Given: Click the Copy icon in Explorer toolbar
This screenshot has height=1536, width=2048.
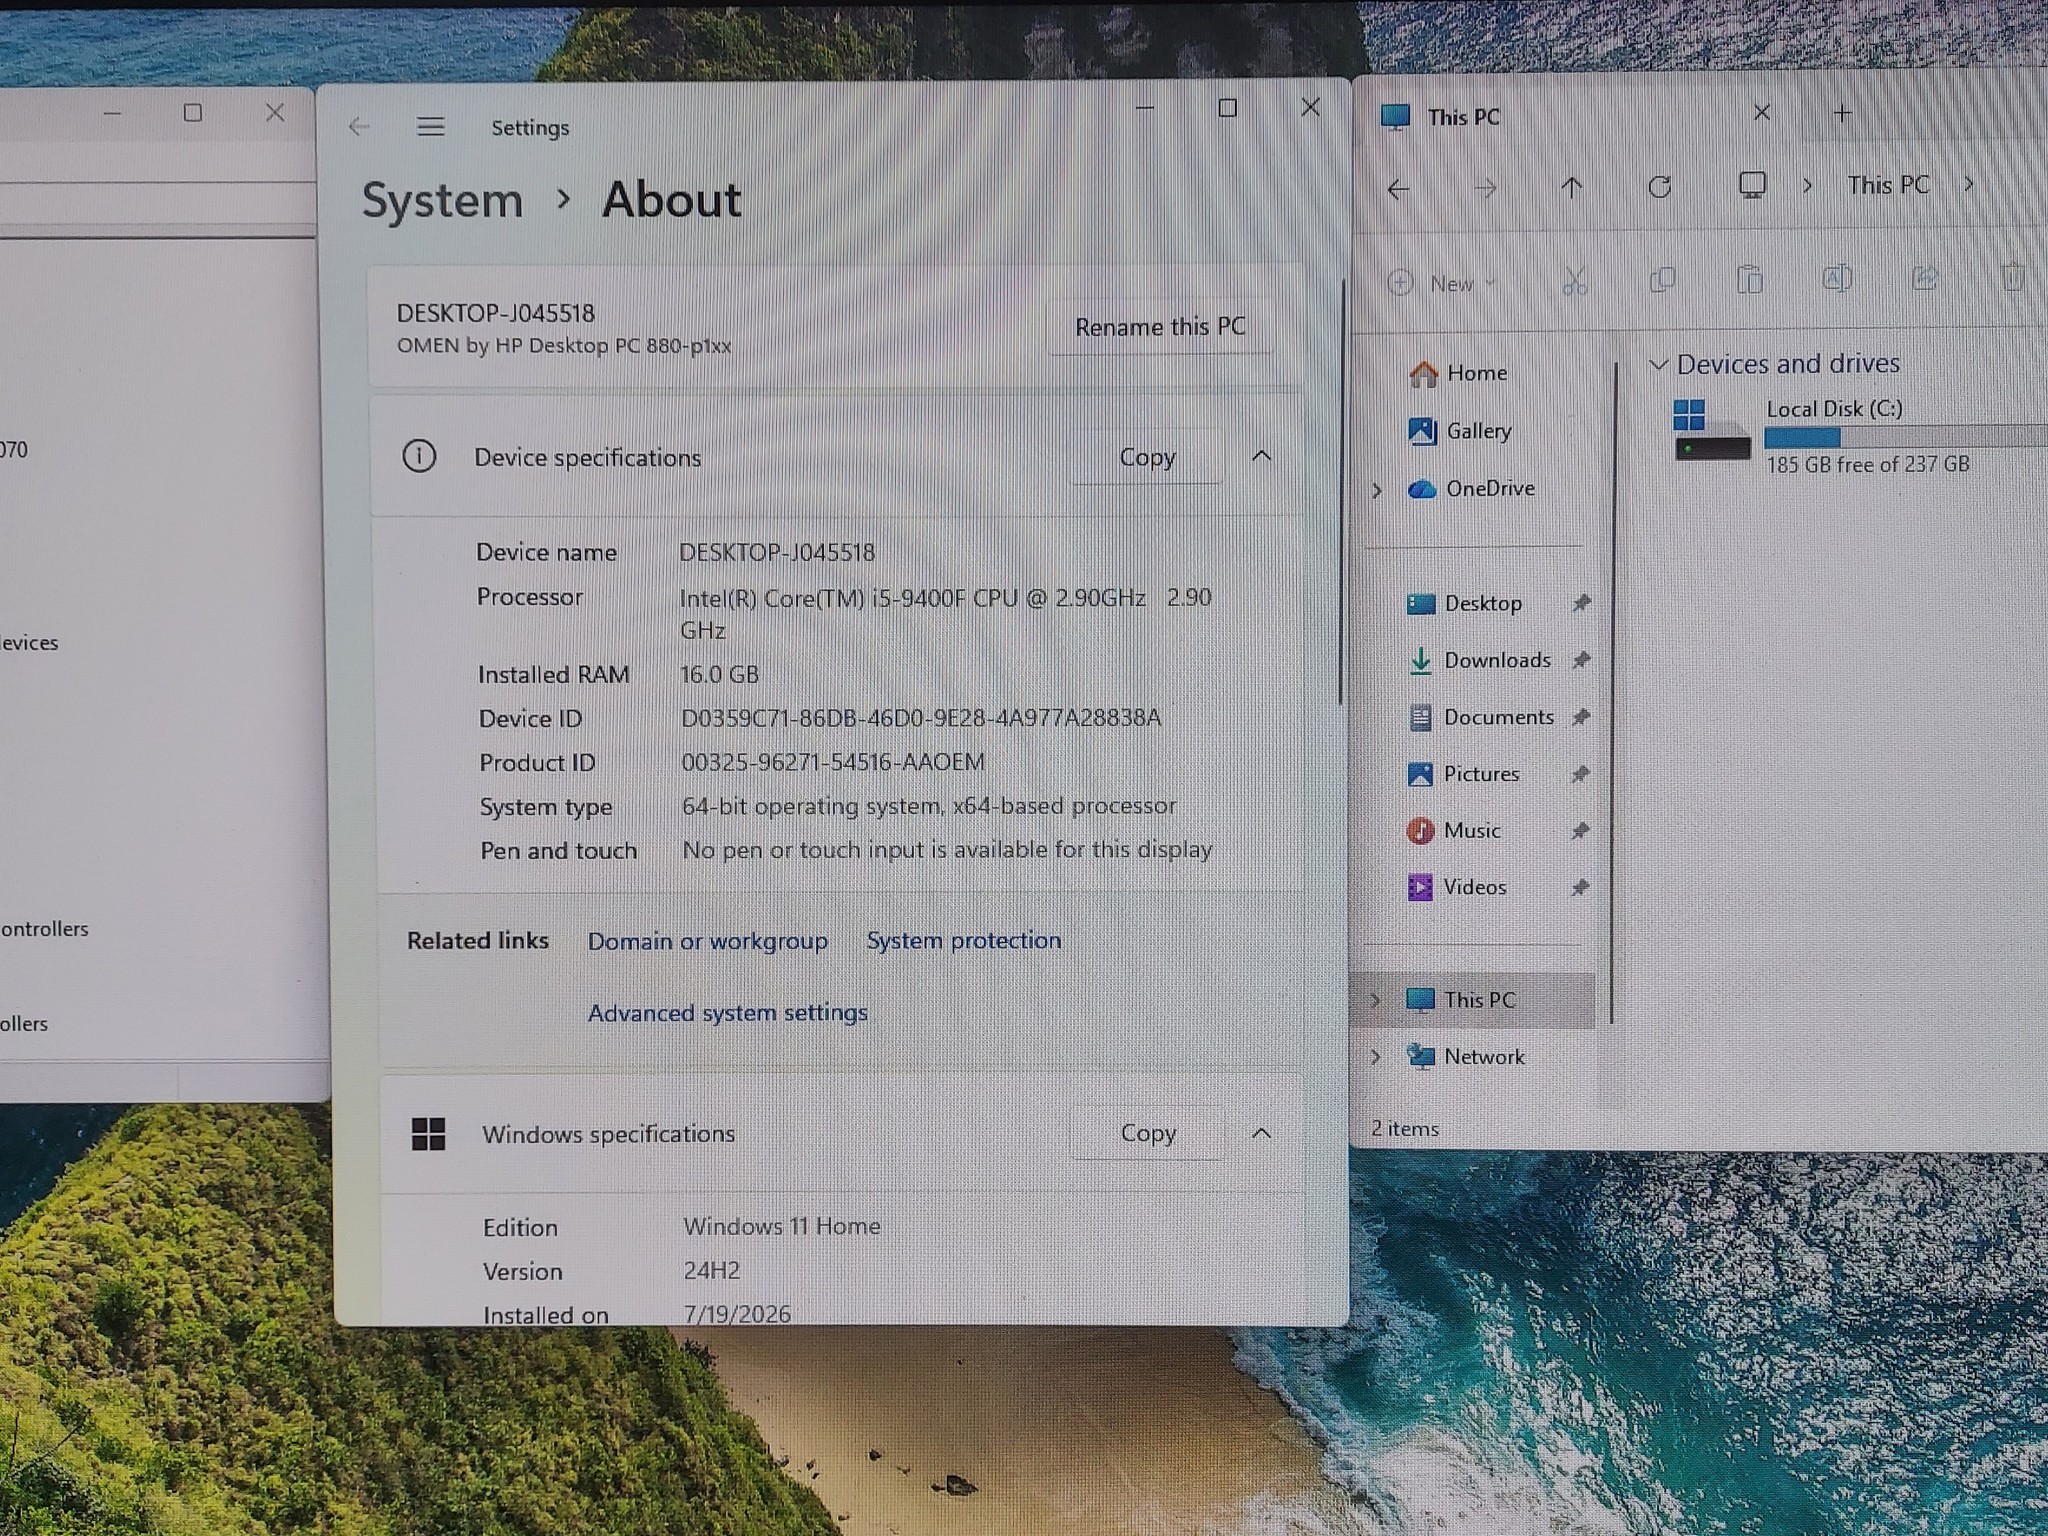Looking at the screenshot, I should (1662, 281).
